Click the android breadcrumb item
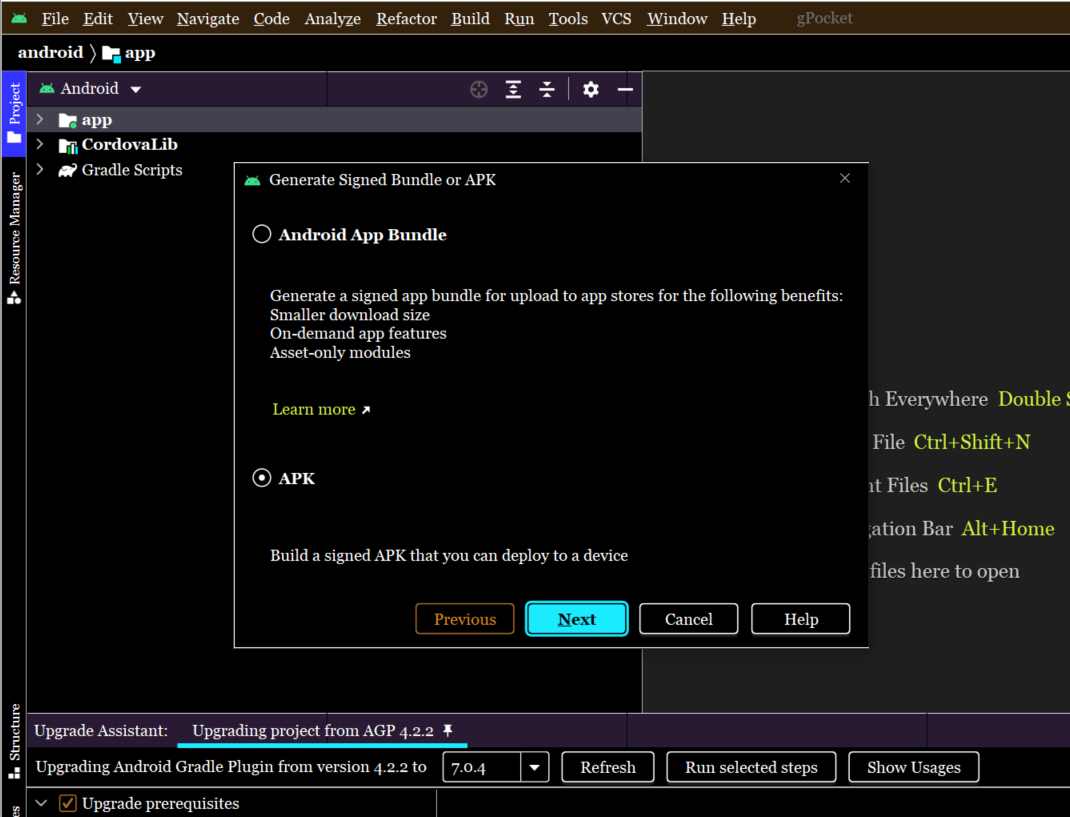This screenshot has width=1070, height=817. click(50, 53)
